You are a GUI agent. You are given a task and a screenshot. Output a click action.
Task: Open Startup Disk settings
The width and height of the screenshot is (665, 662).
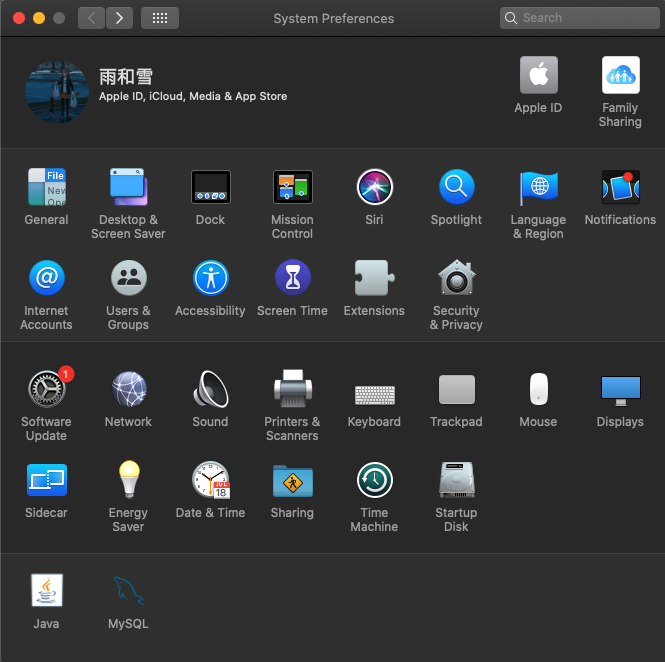[x=457, y=479]
